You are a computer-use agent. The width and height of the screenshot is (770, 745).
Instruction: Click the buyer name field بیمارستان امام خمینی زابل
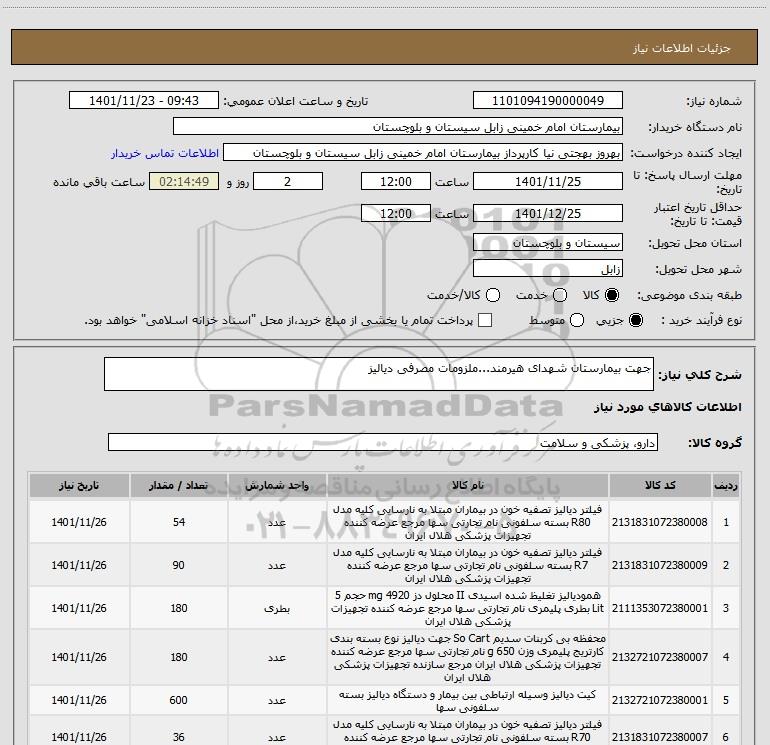[x=398, y=127]
